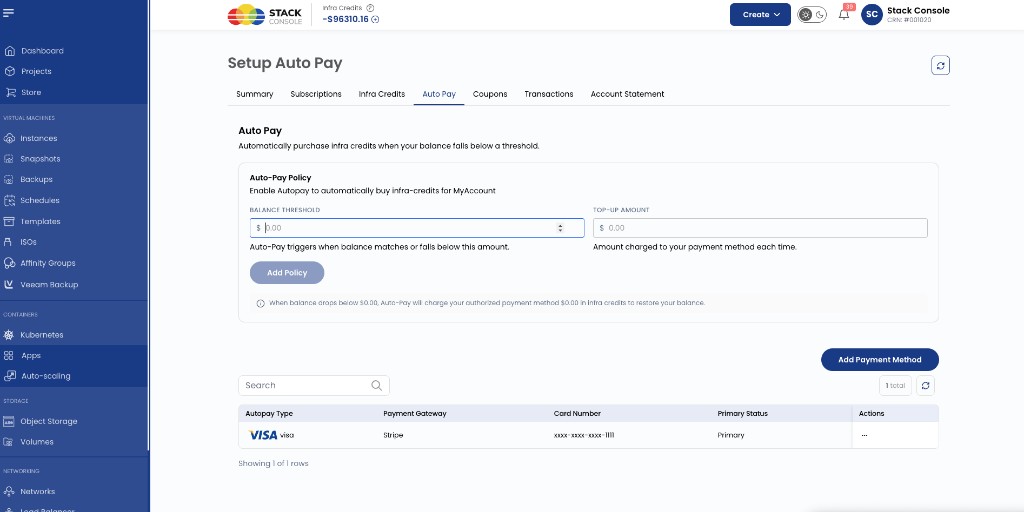Viewport: 1024px width, 512px height.
Task: Refresh page with top-right refresh icon
Action: click(x=940, y=65)
